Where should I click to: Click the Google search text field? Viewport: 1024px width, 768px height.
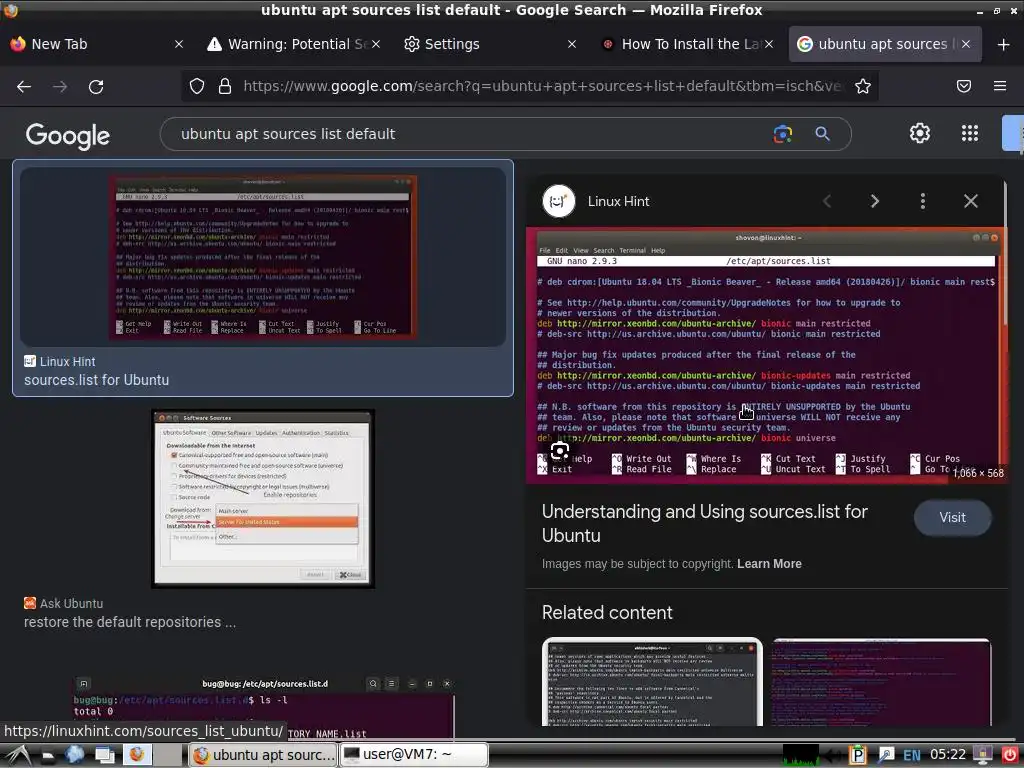[x=470, y=134]
